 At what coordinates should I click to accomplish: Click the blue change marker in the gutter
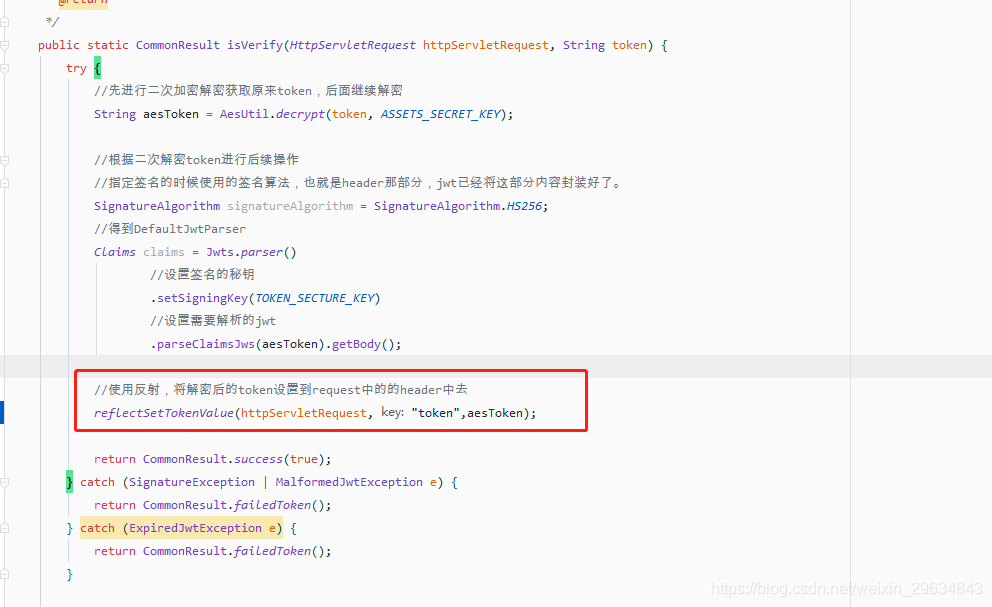pos(2,412)
